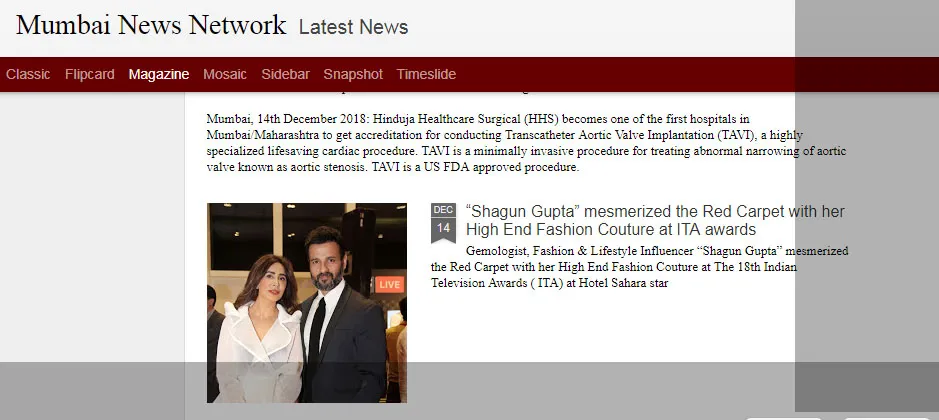Click the gray overlay strip below the article
Image resolution: width=939 pixels, height=420 pixels.
tap(470, 391)
